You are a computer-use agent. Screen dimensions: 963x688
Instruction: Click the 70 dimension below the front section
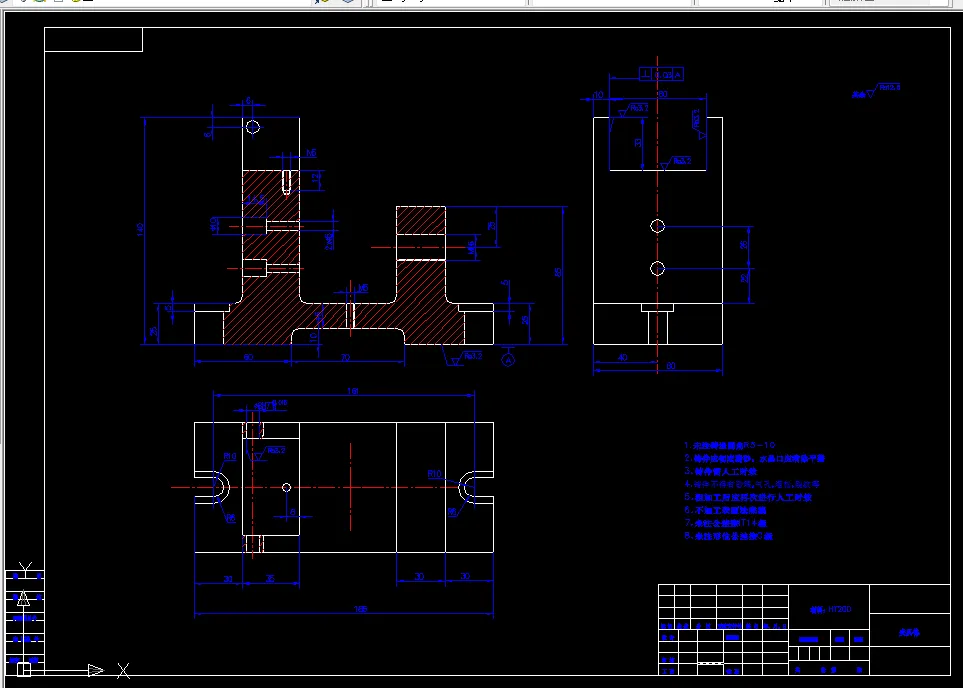point(345,357)
